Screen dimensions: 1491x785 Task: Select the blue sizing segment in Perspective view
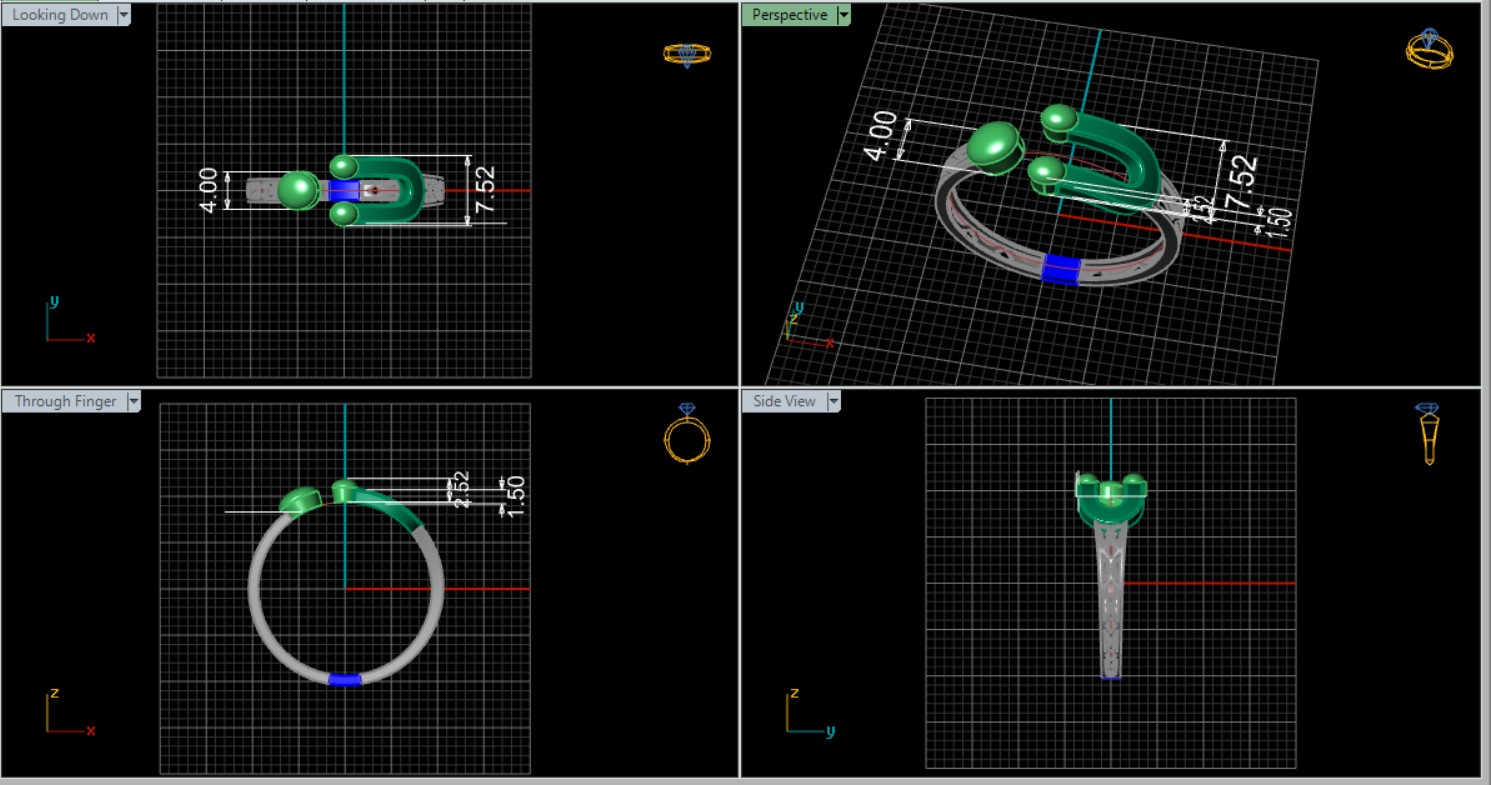[x=1061, y=269]
